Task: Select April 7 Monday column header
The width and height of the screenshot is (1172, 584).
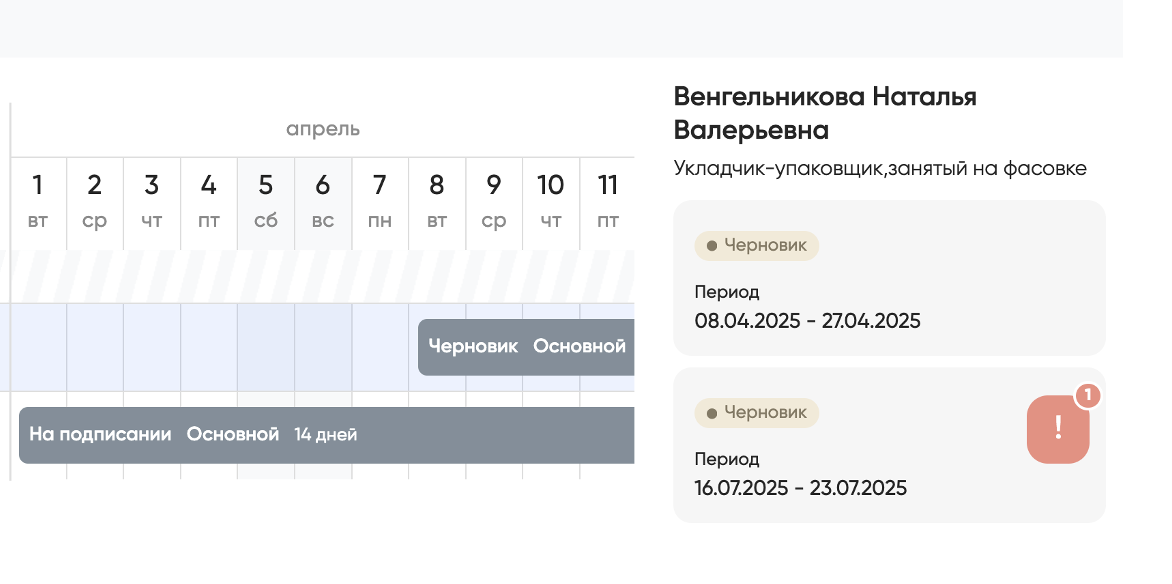Action: pos(380,202)
